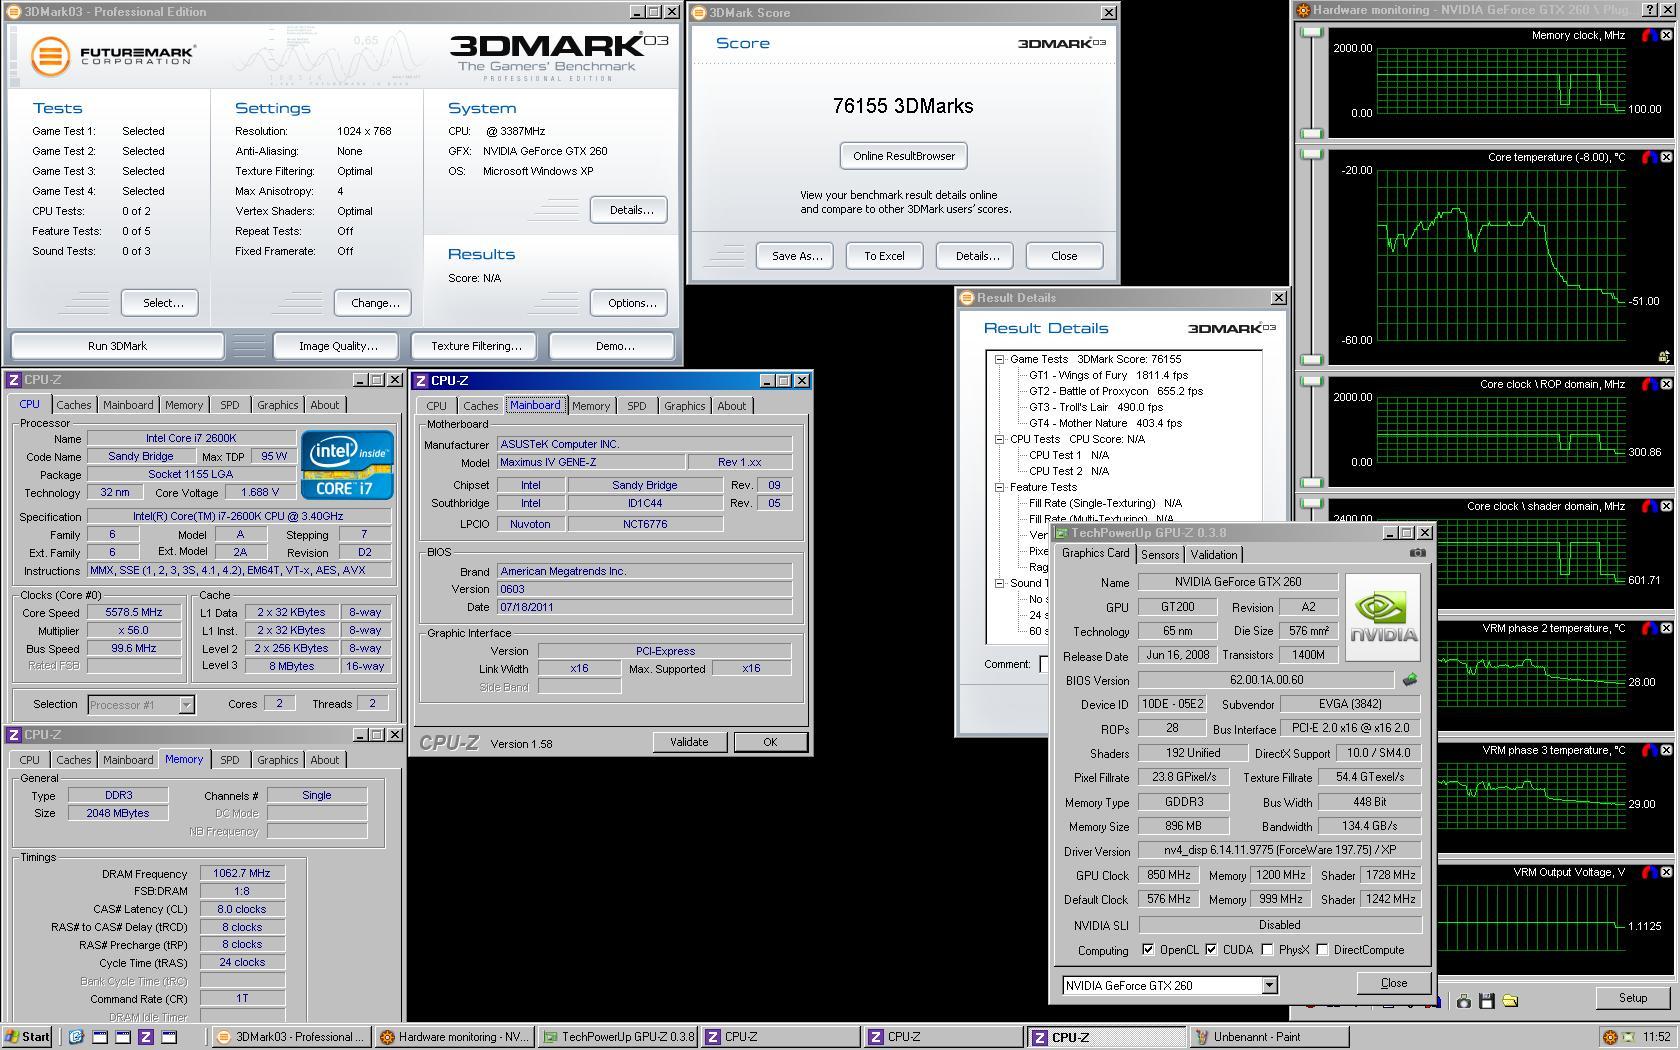Click bottom slider handle beside Memory clock graph
This screenshot has height=1050, width=1680.
1312,133
